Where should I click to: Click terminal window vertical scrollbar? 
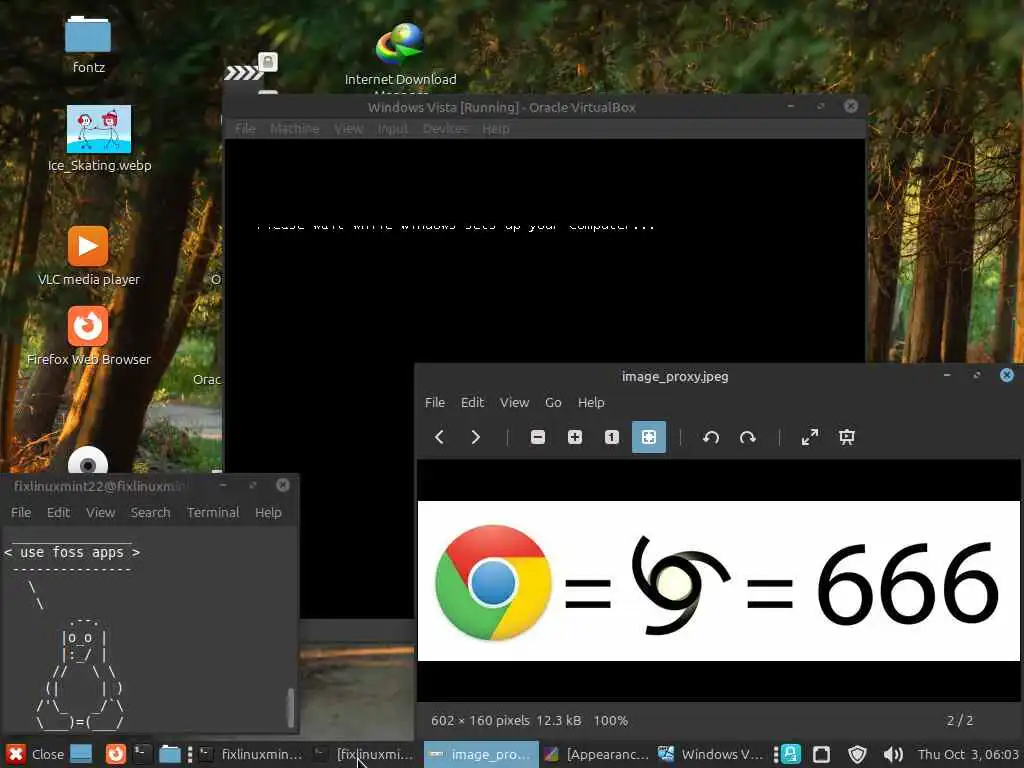click(x=291, y=707)
